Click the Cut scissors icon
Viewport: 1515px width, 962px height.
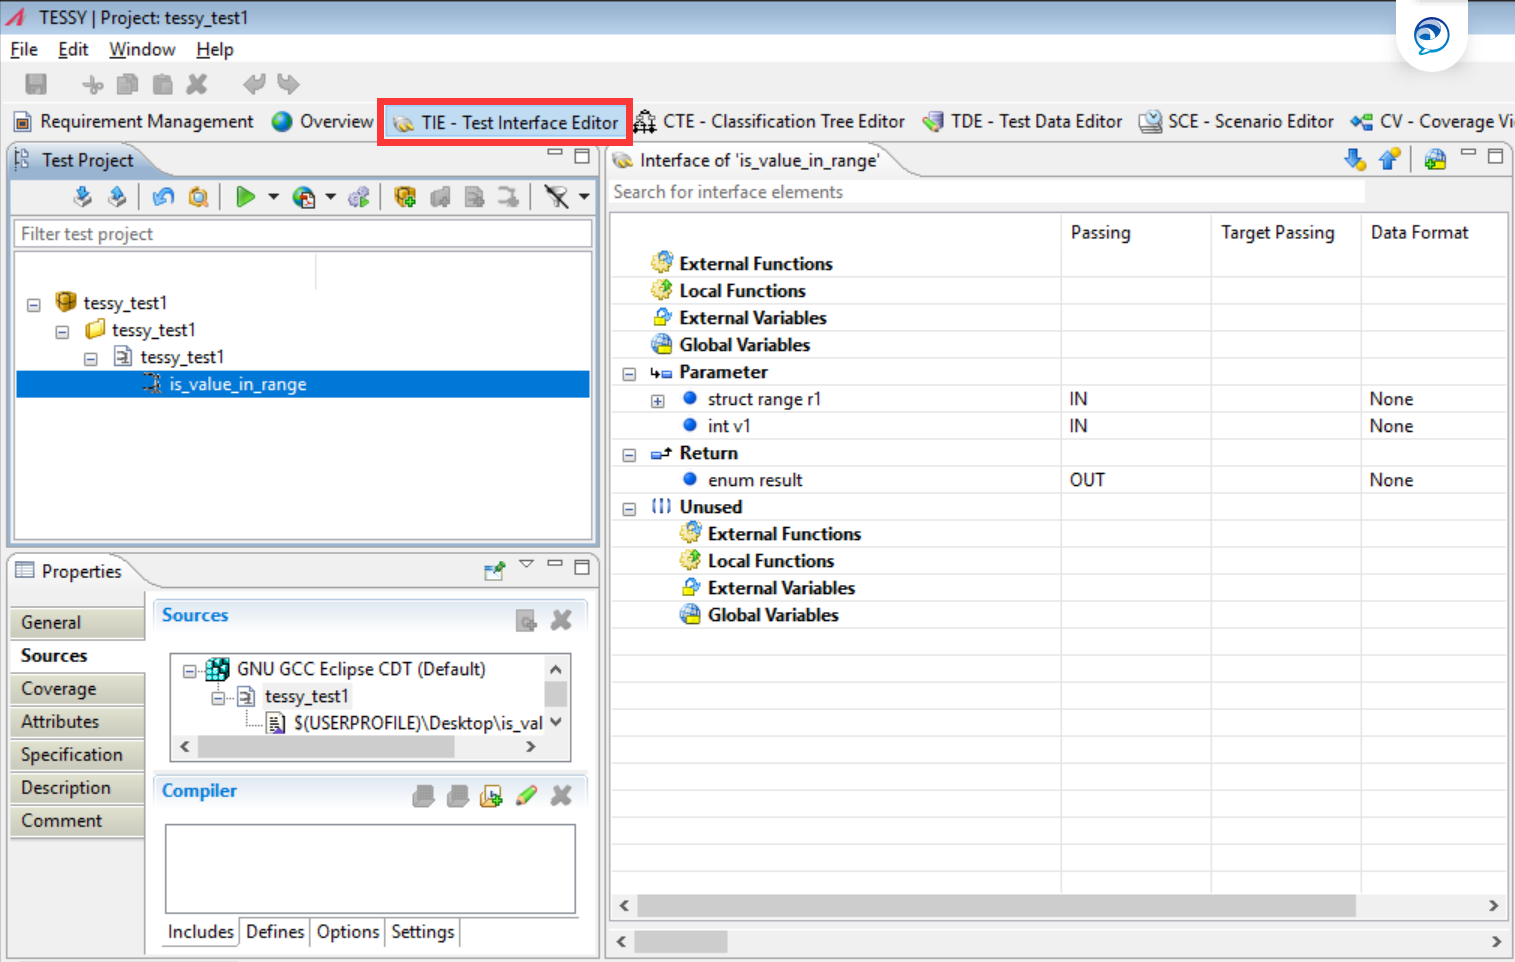pyautogui.click(x=93, y=84)
